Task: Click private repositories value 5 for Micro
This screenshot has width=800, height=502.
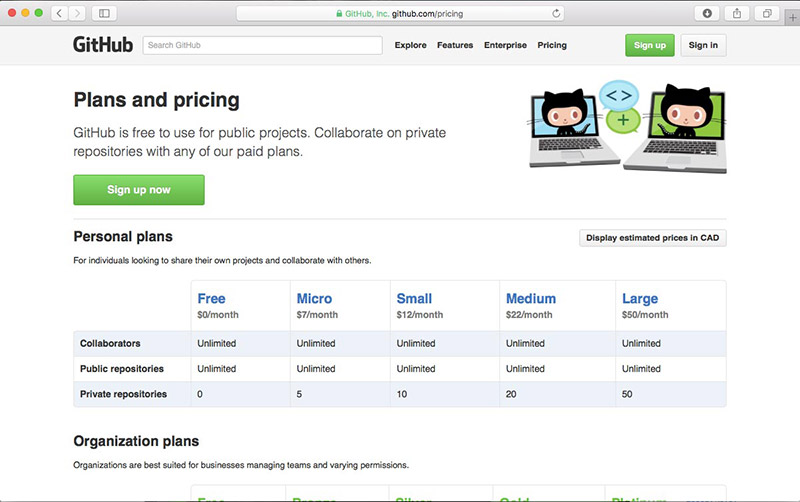Action: tap(299, 394)
